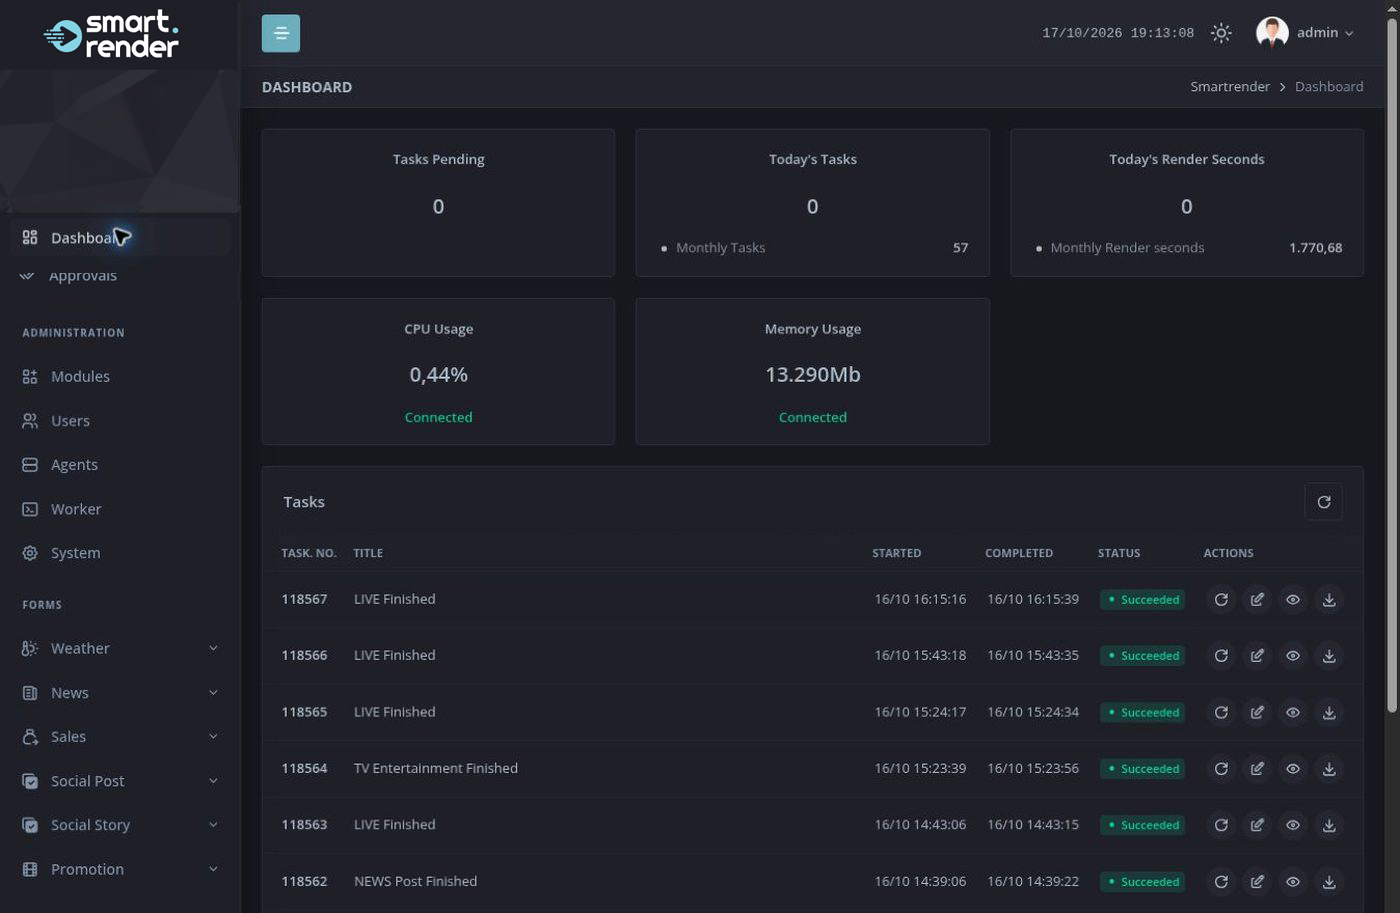This screenshot has height=913, width=1400.
Task: Open Worker in the sidebar
Action: [x=120, y=509]
